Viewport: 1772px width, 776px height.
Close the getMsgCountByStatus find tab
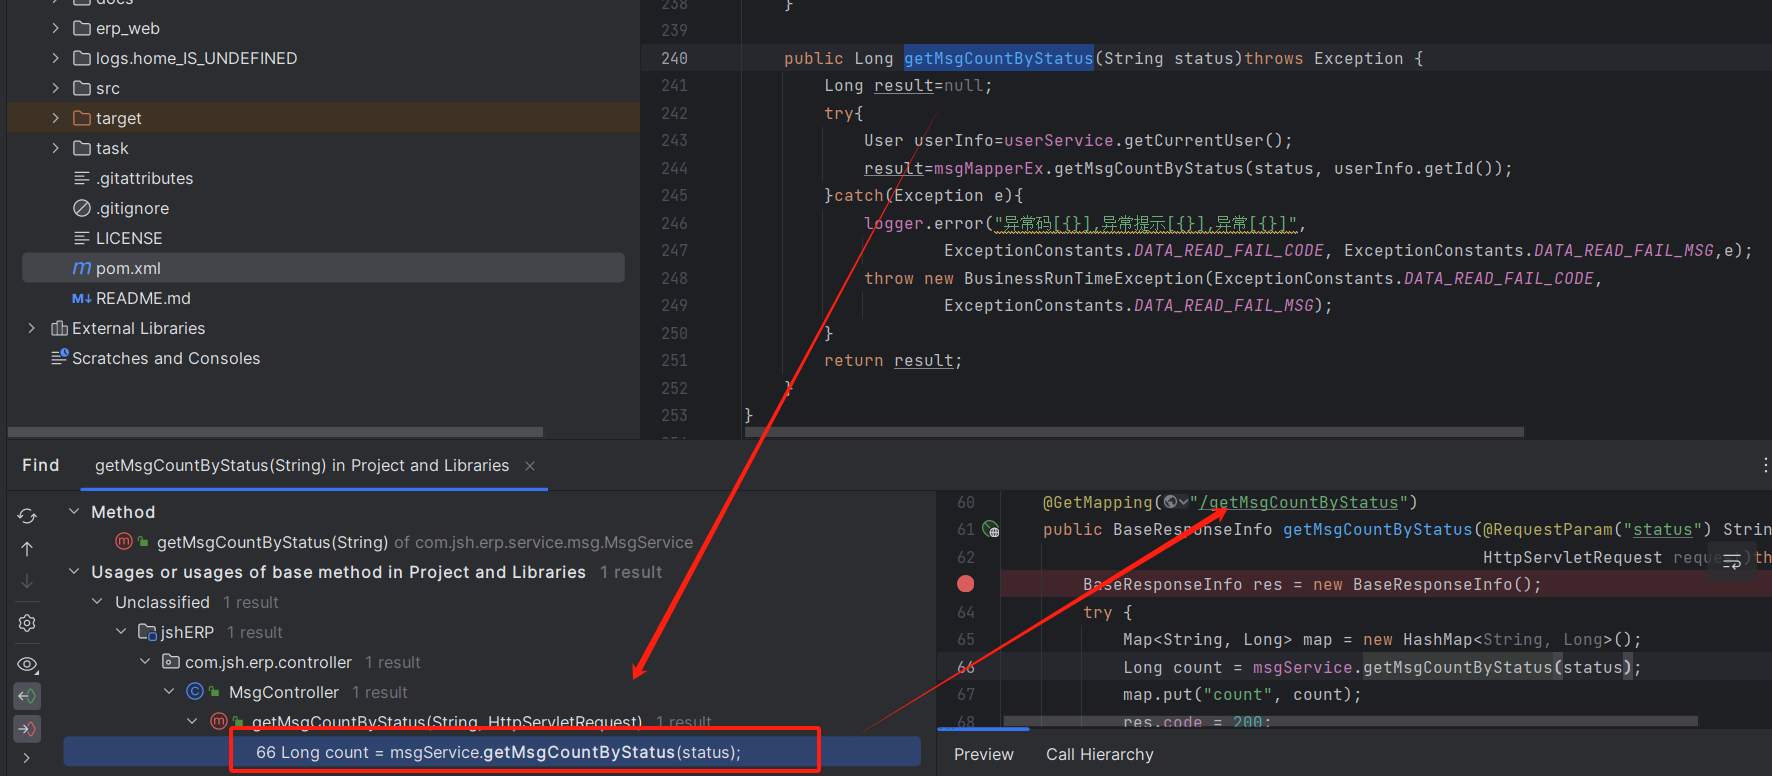tap(530, 466)
